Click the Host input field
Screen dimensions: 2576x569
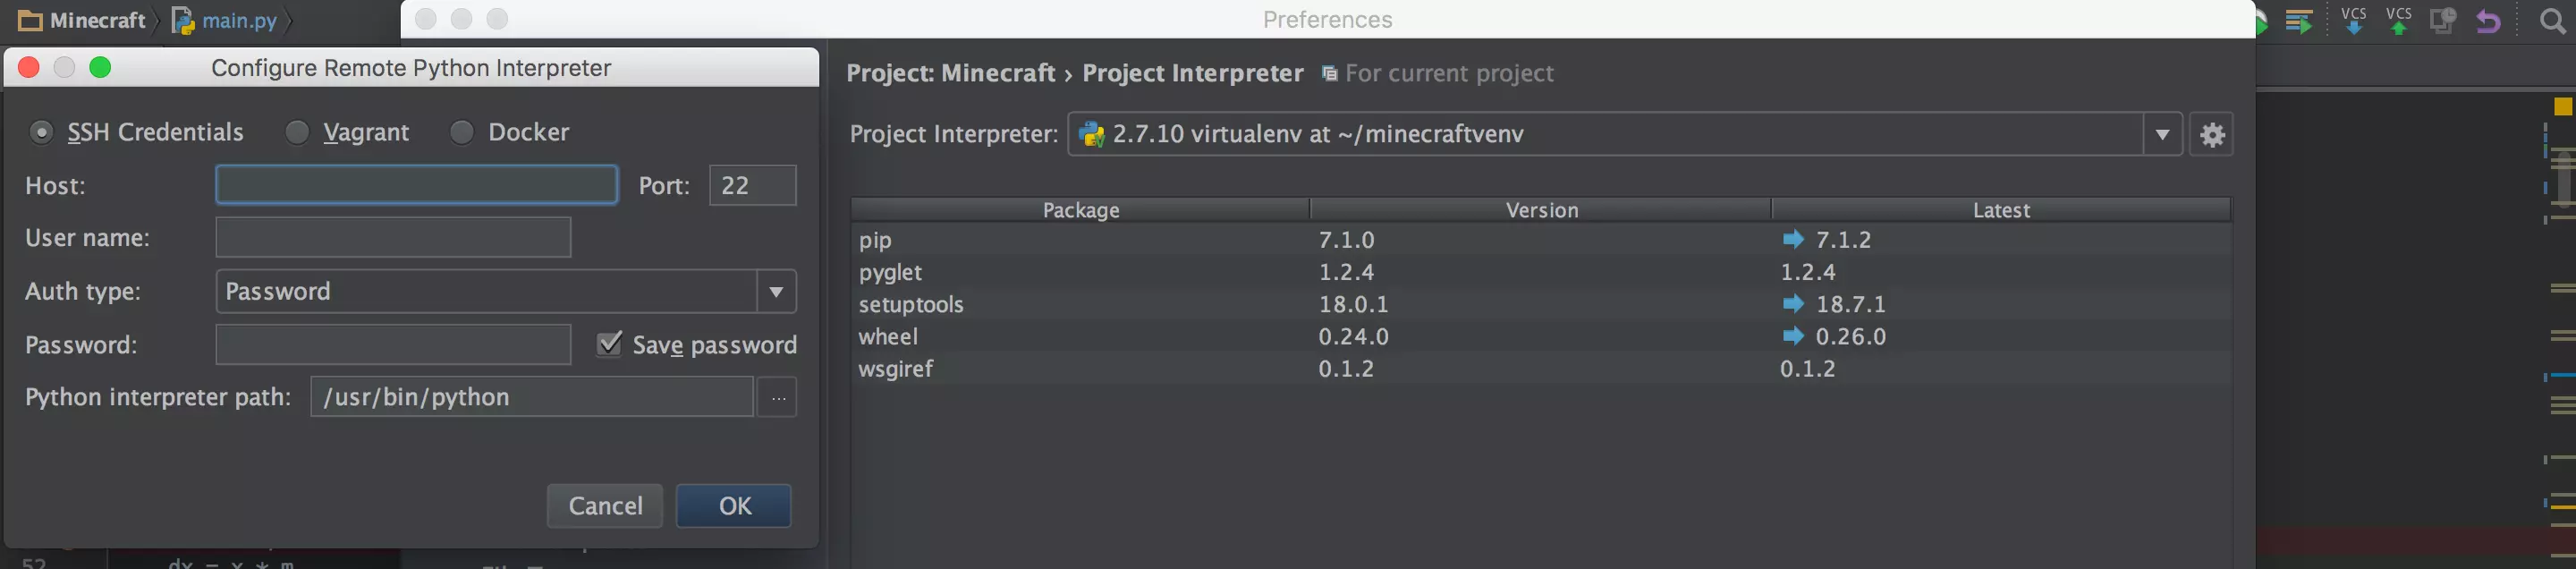point(416,185)
